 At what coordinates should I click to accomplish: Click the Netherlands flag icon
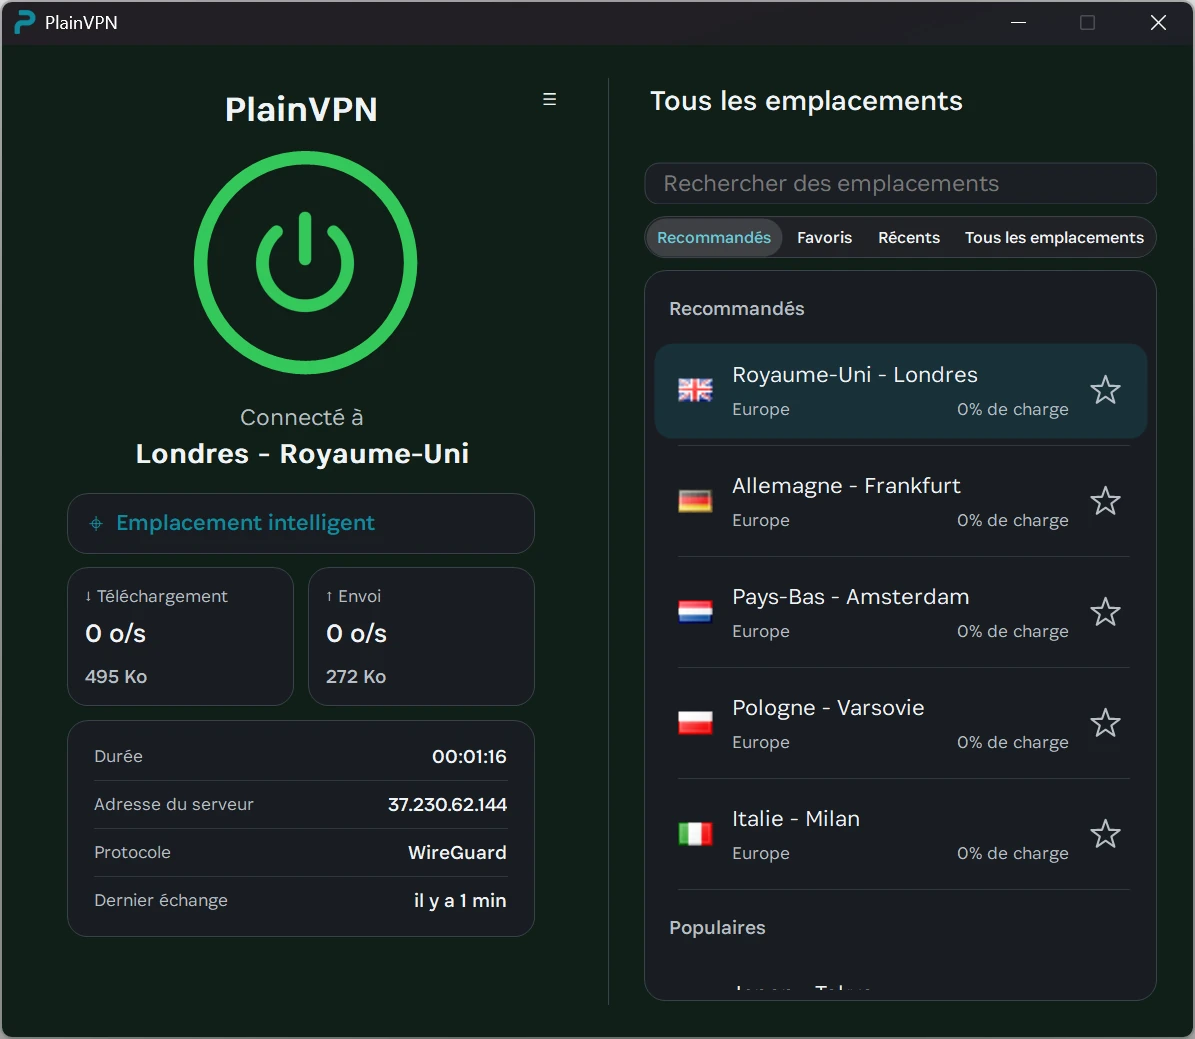[695, 612]
